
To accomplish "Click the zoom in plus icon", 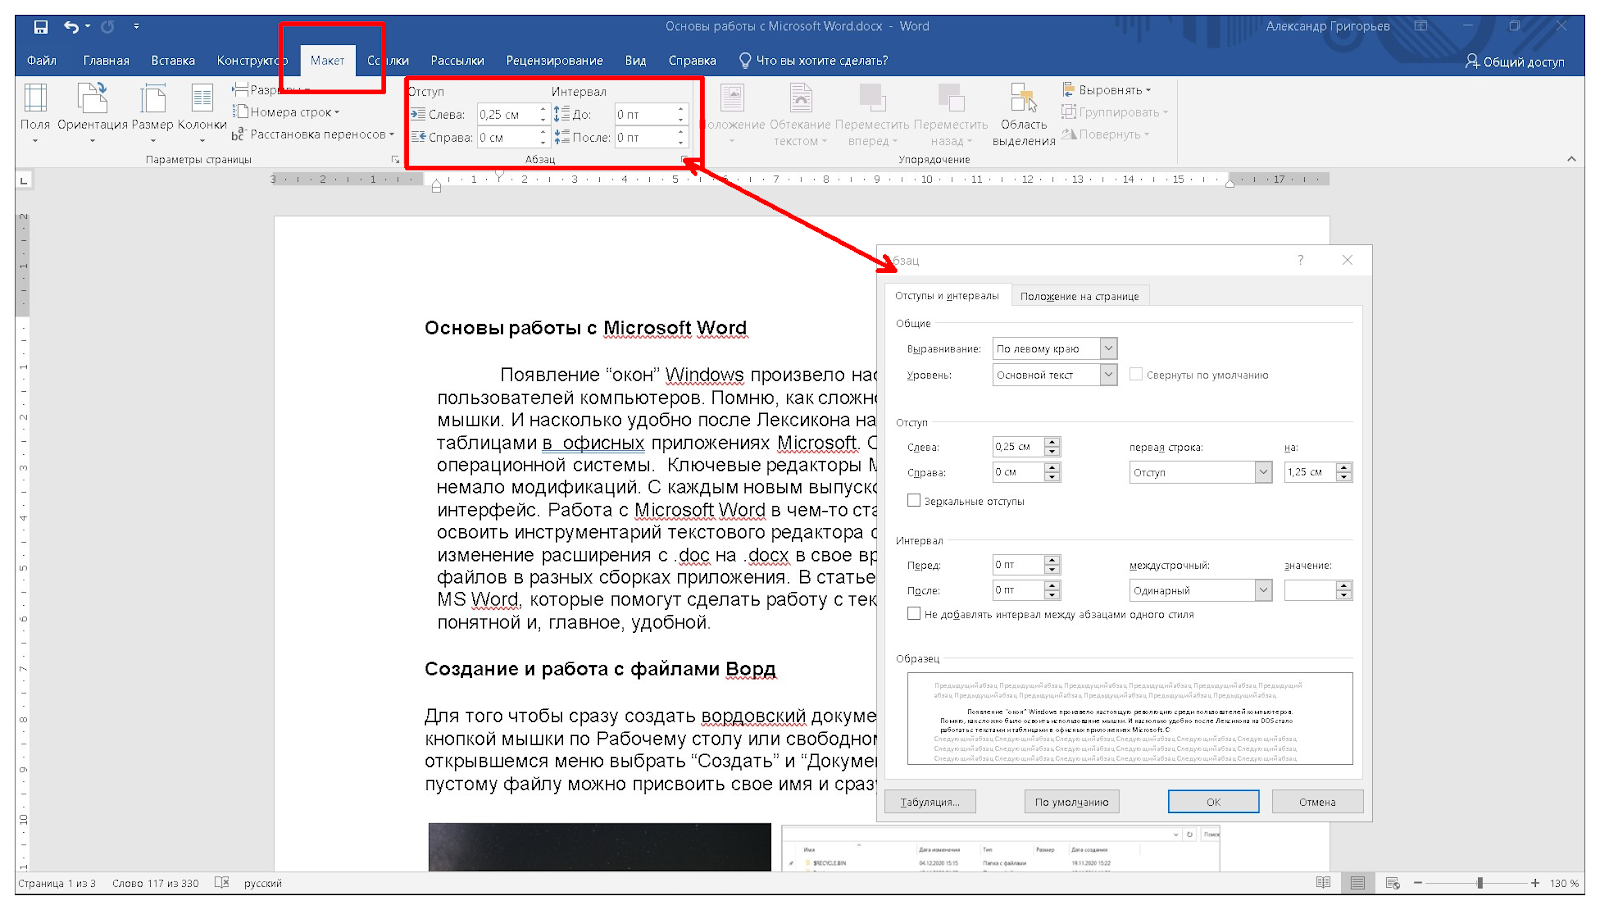I will pos(1535,883).
